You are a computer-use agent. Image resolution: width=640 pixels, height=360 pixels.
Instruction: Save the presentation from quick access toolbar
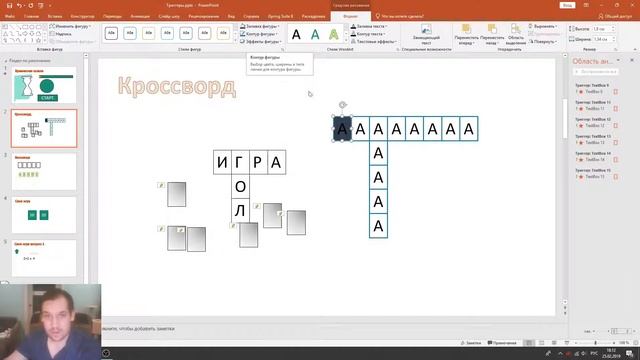(x=9, y=5)
